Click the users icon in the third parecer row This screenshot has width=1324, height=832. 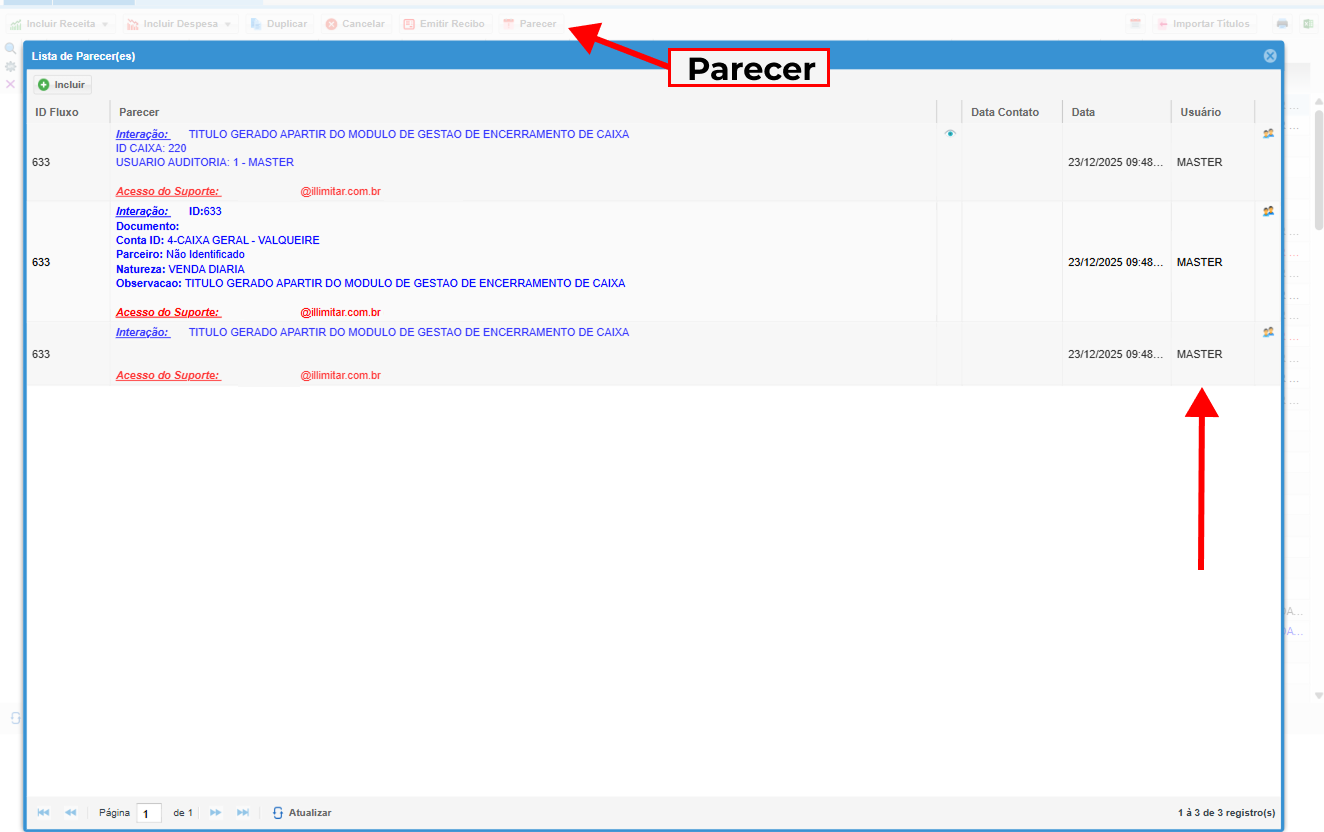coord(1268,332)
